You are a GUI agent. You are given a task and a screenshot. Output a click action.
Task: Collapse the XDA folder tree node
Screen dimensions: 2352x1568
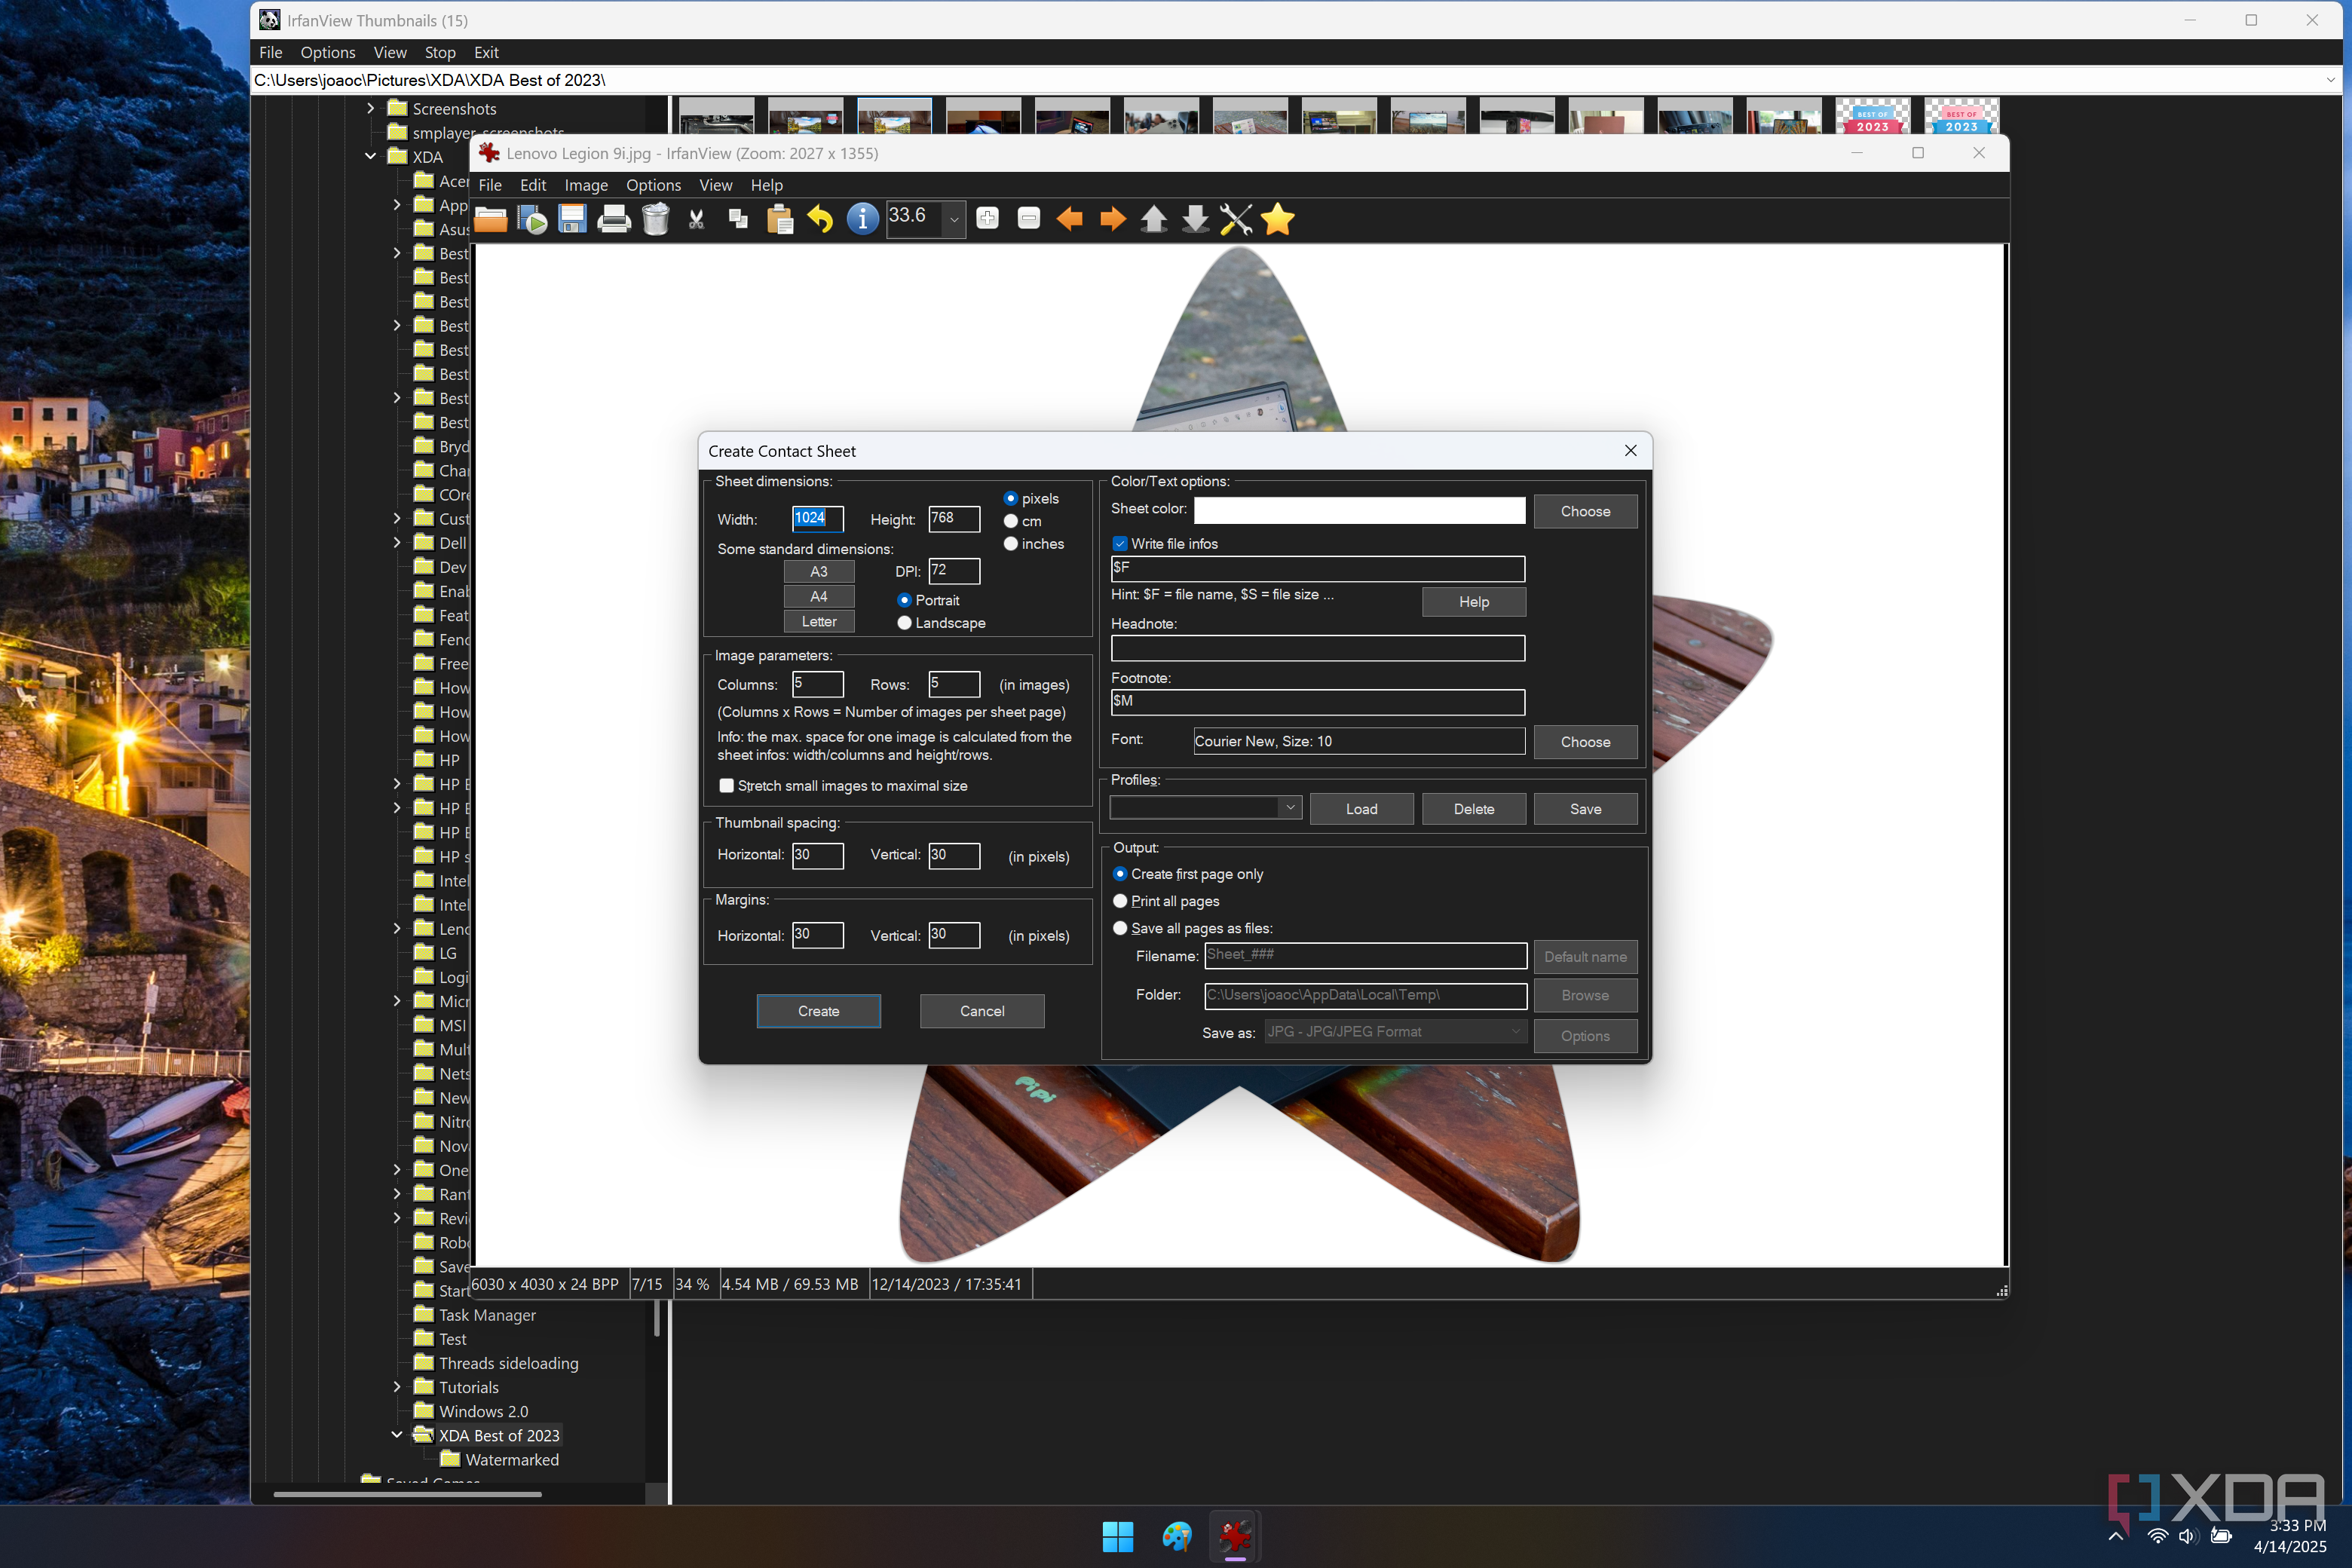click(370, 156)
